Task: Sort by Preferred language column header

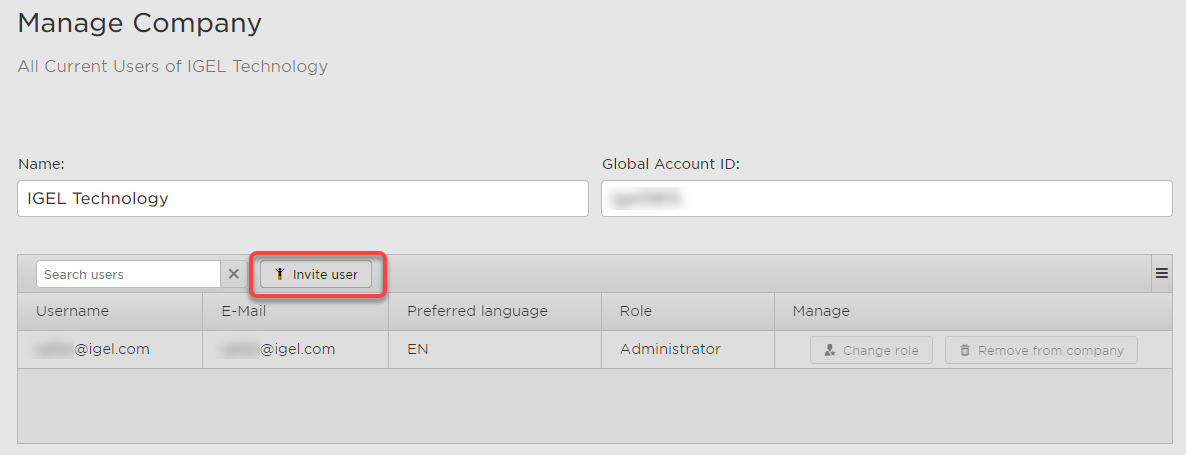Action: [x=477, y=311]
